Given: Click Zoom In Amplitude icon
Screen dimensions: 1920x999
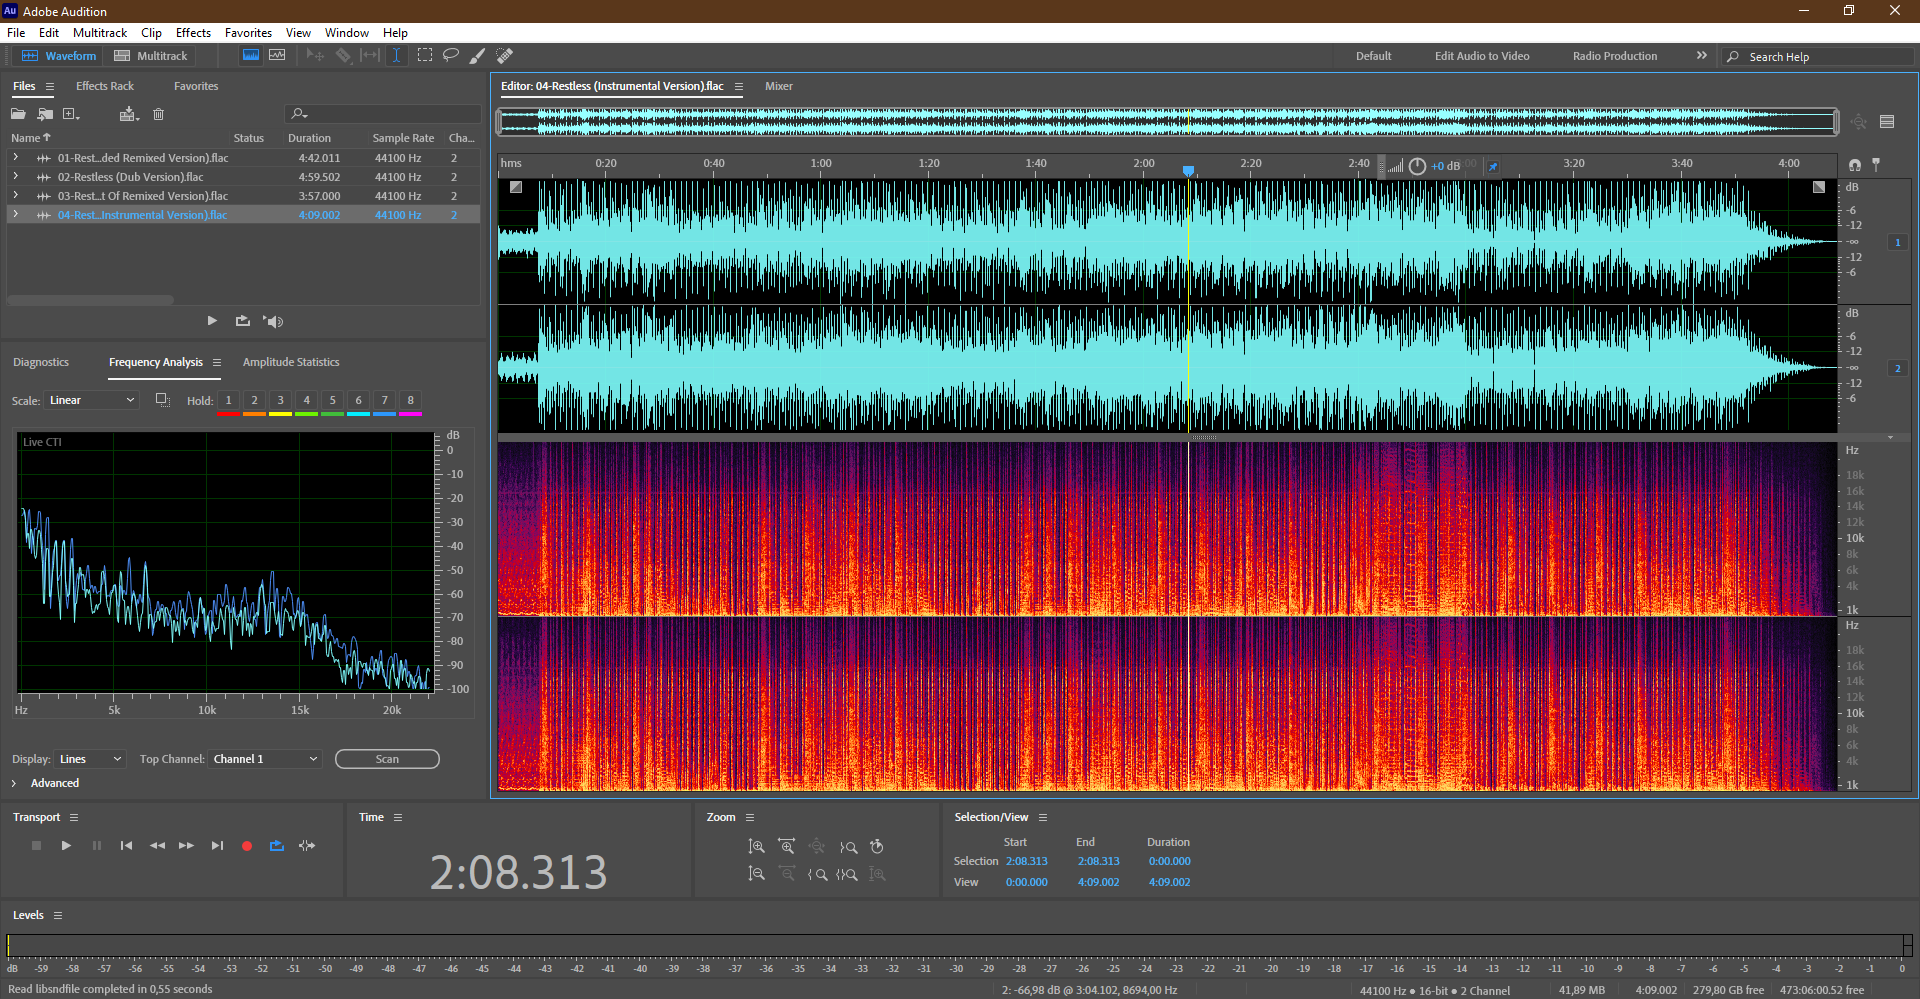Looking at the screenshot, I should pyautogui.click(x=757, y=847).
